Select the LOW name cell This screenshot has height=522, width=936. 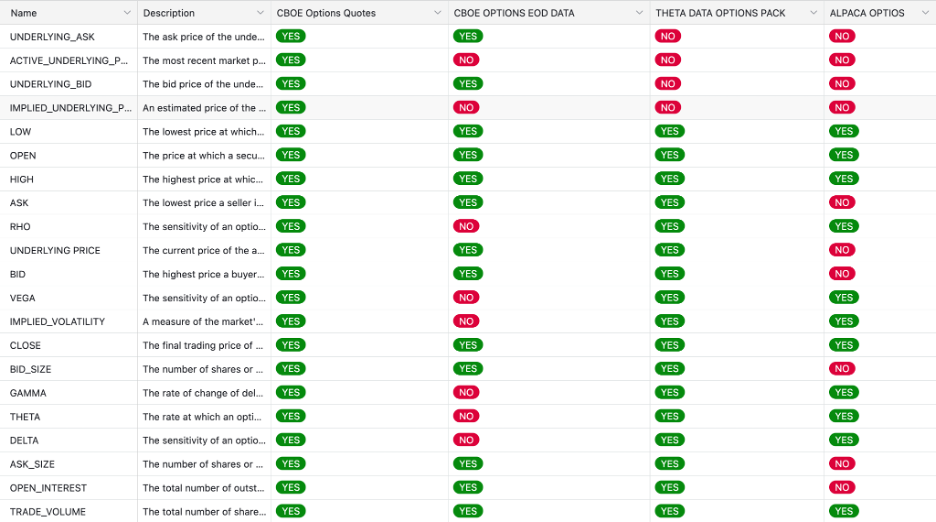69,131
